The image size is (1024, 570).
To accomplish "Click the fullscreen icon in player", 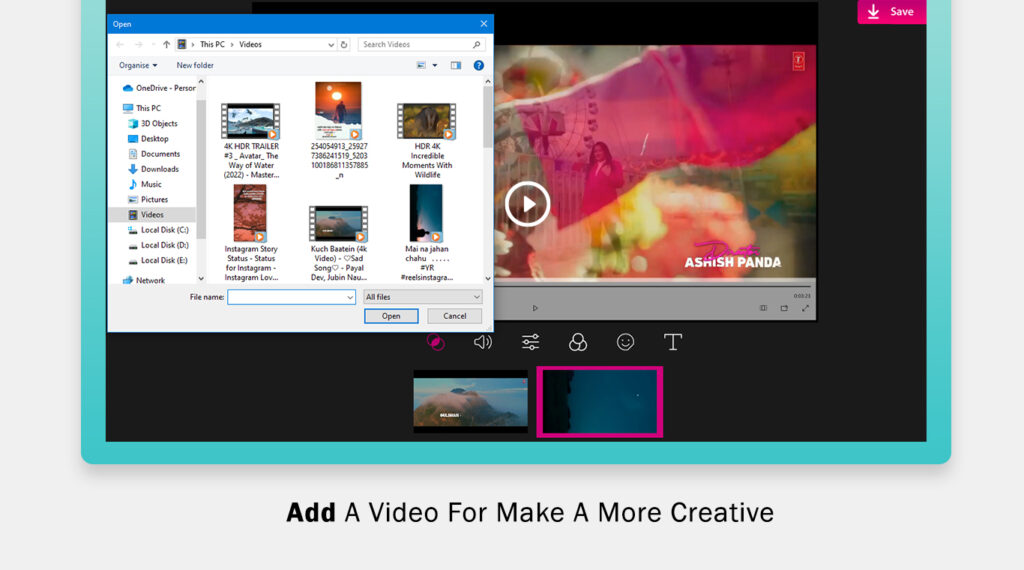I will (x=805, y=308).
